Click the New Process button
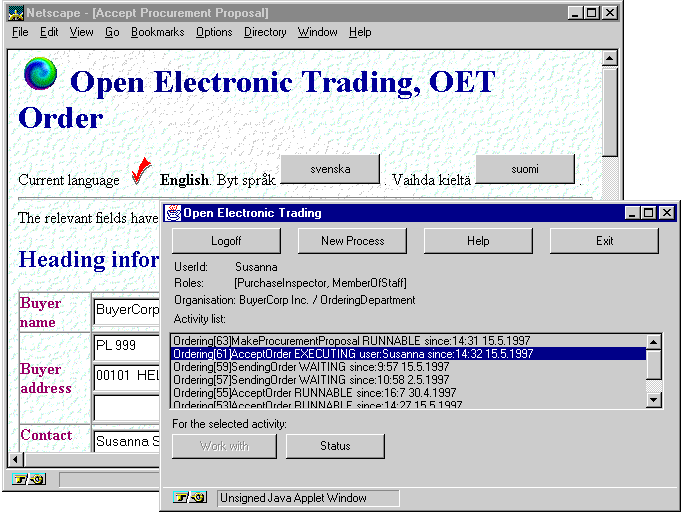684x513 pixels. (352, 241)
